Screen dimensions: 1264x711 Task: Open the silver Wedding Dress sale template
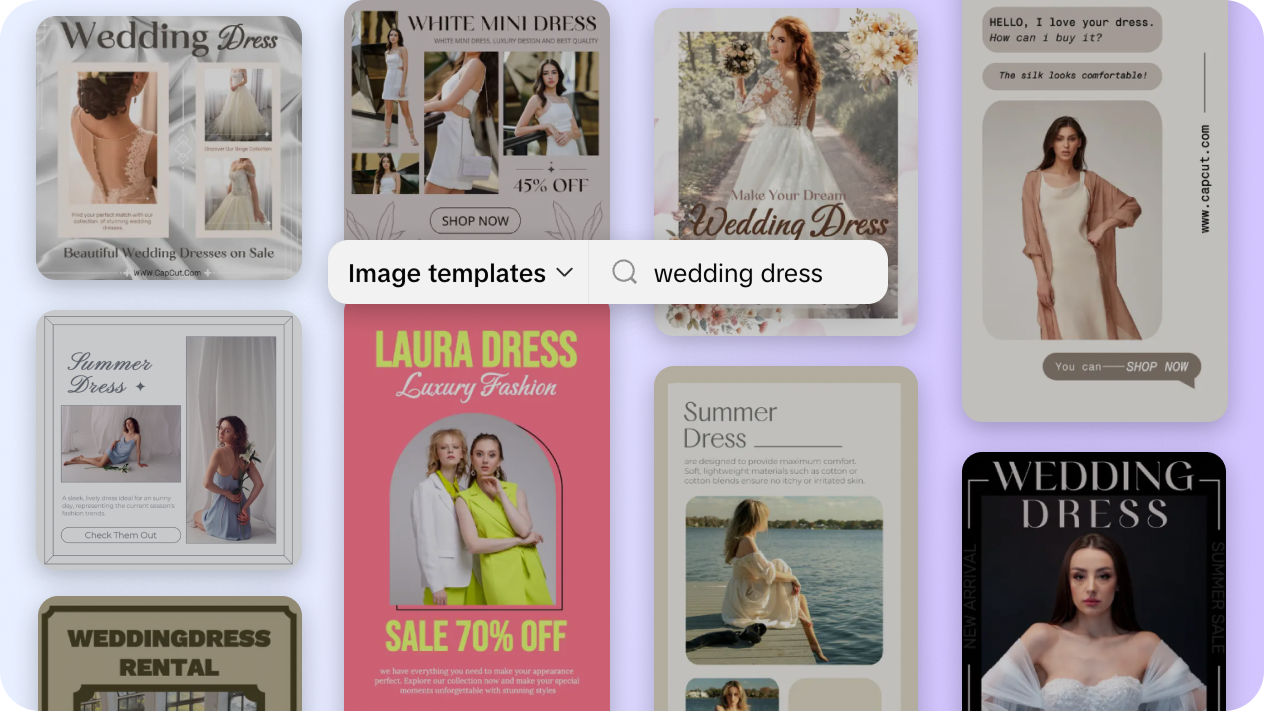169,148
